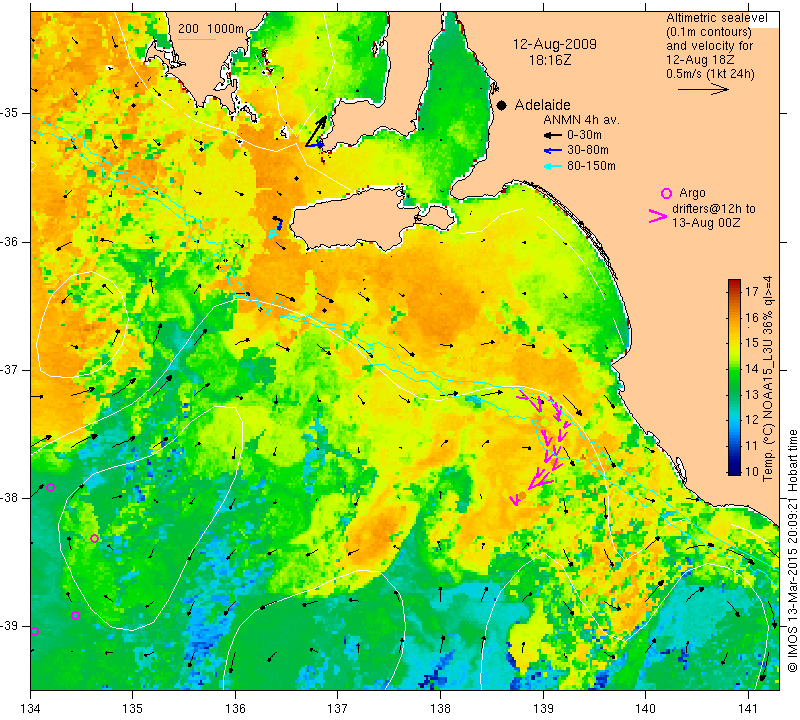
Task: Click the Altimetric sealevel caption
Action: (717, 18)
